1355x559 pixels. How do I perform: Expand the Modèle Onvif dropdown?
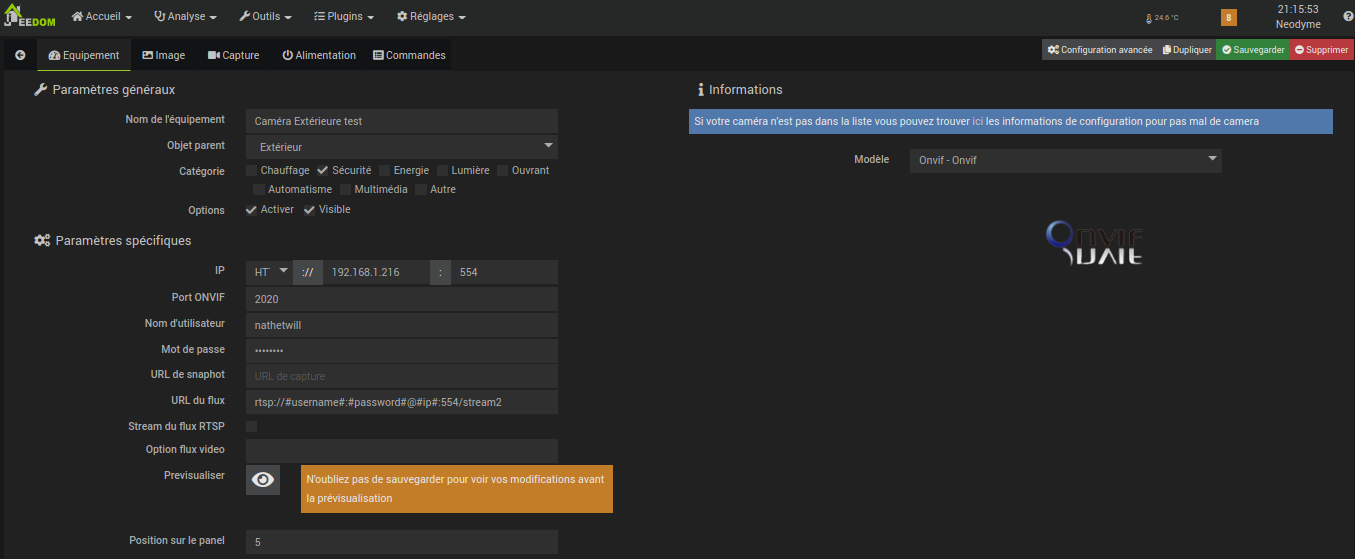[x=1065, y=160]
